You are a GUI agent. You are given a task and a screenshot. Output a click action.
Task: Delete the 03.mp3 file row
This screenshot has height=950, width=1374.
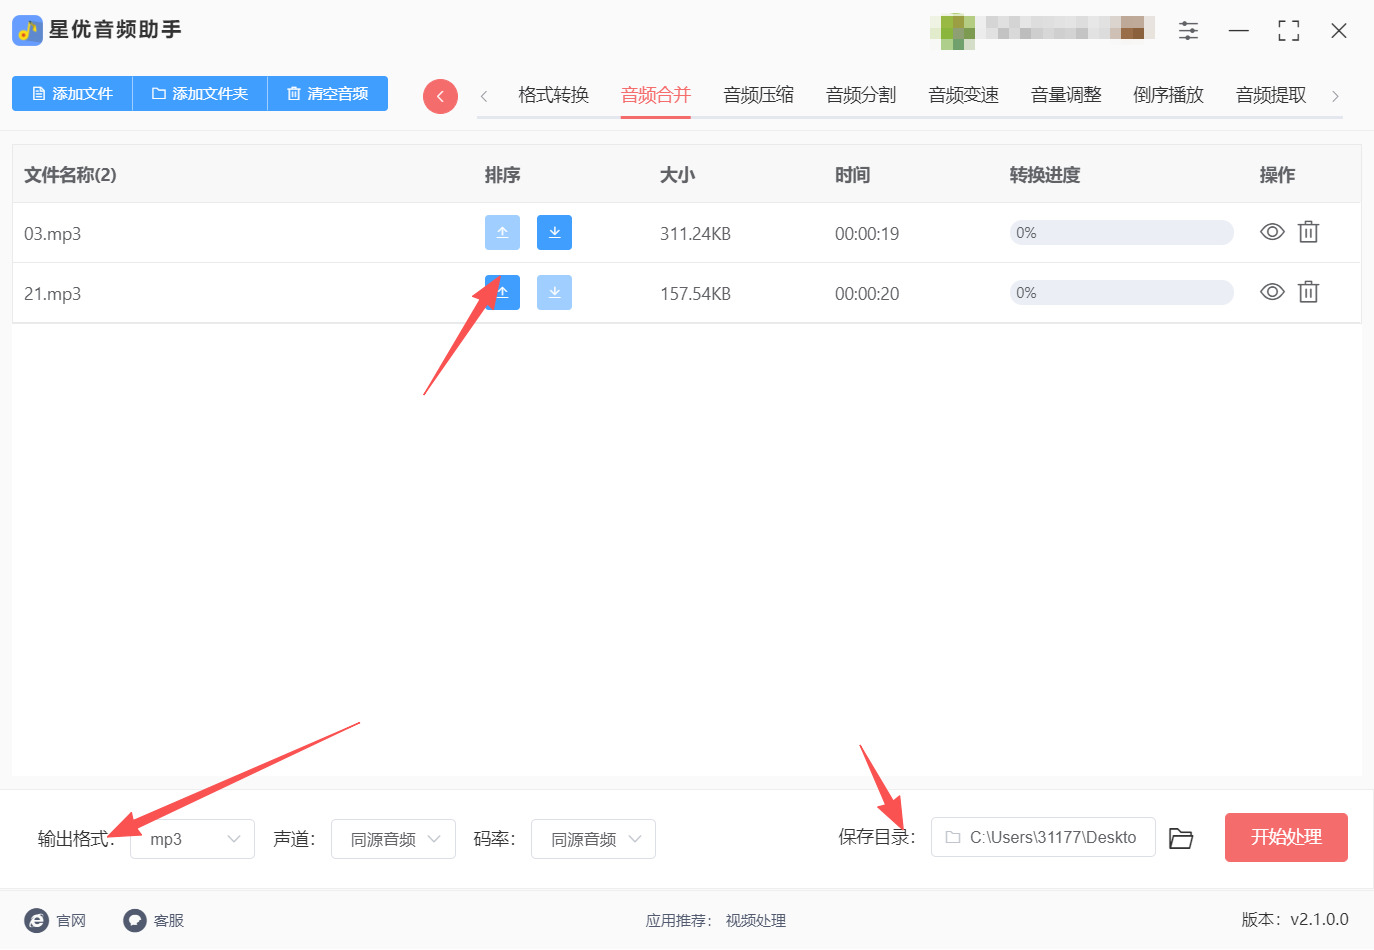tap(1308, 232)
